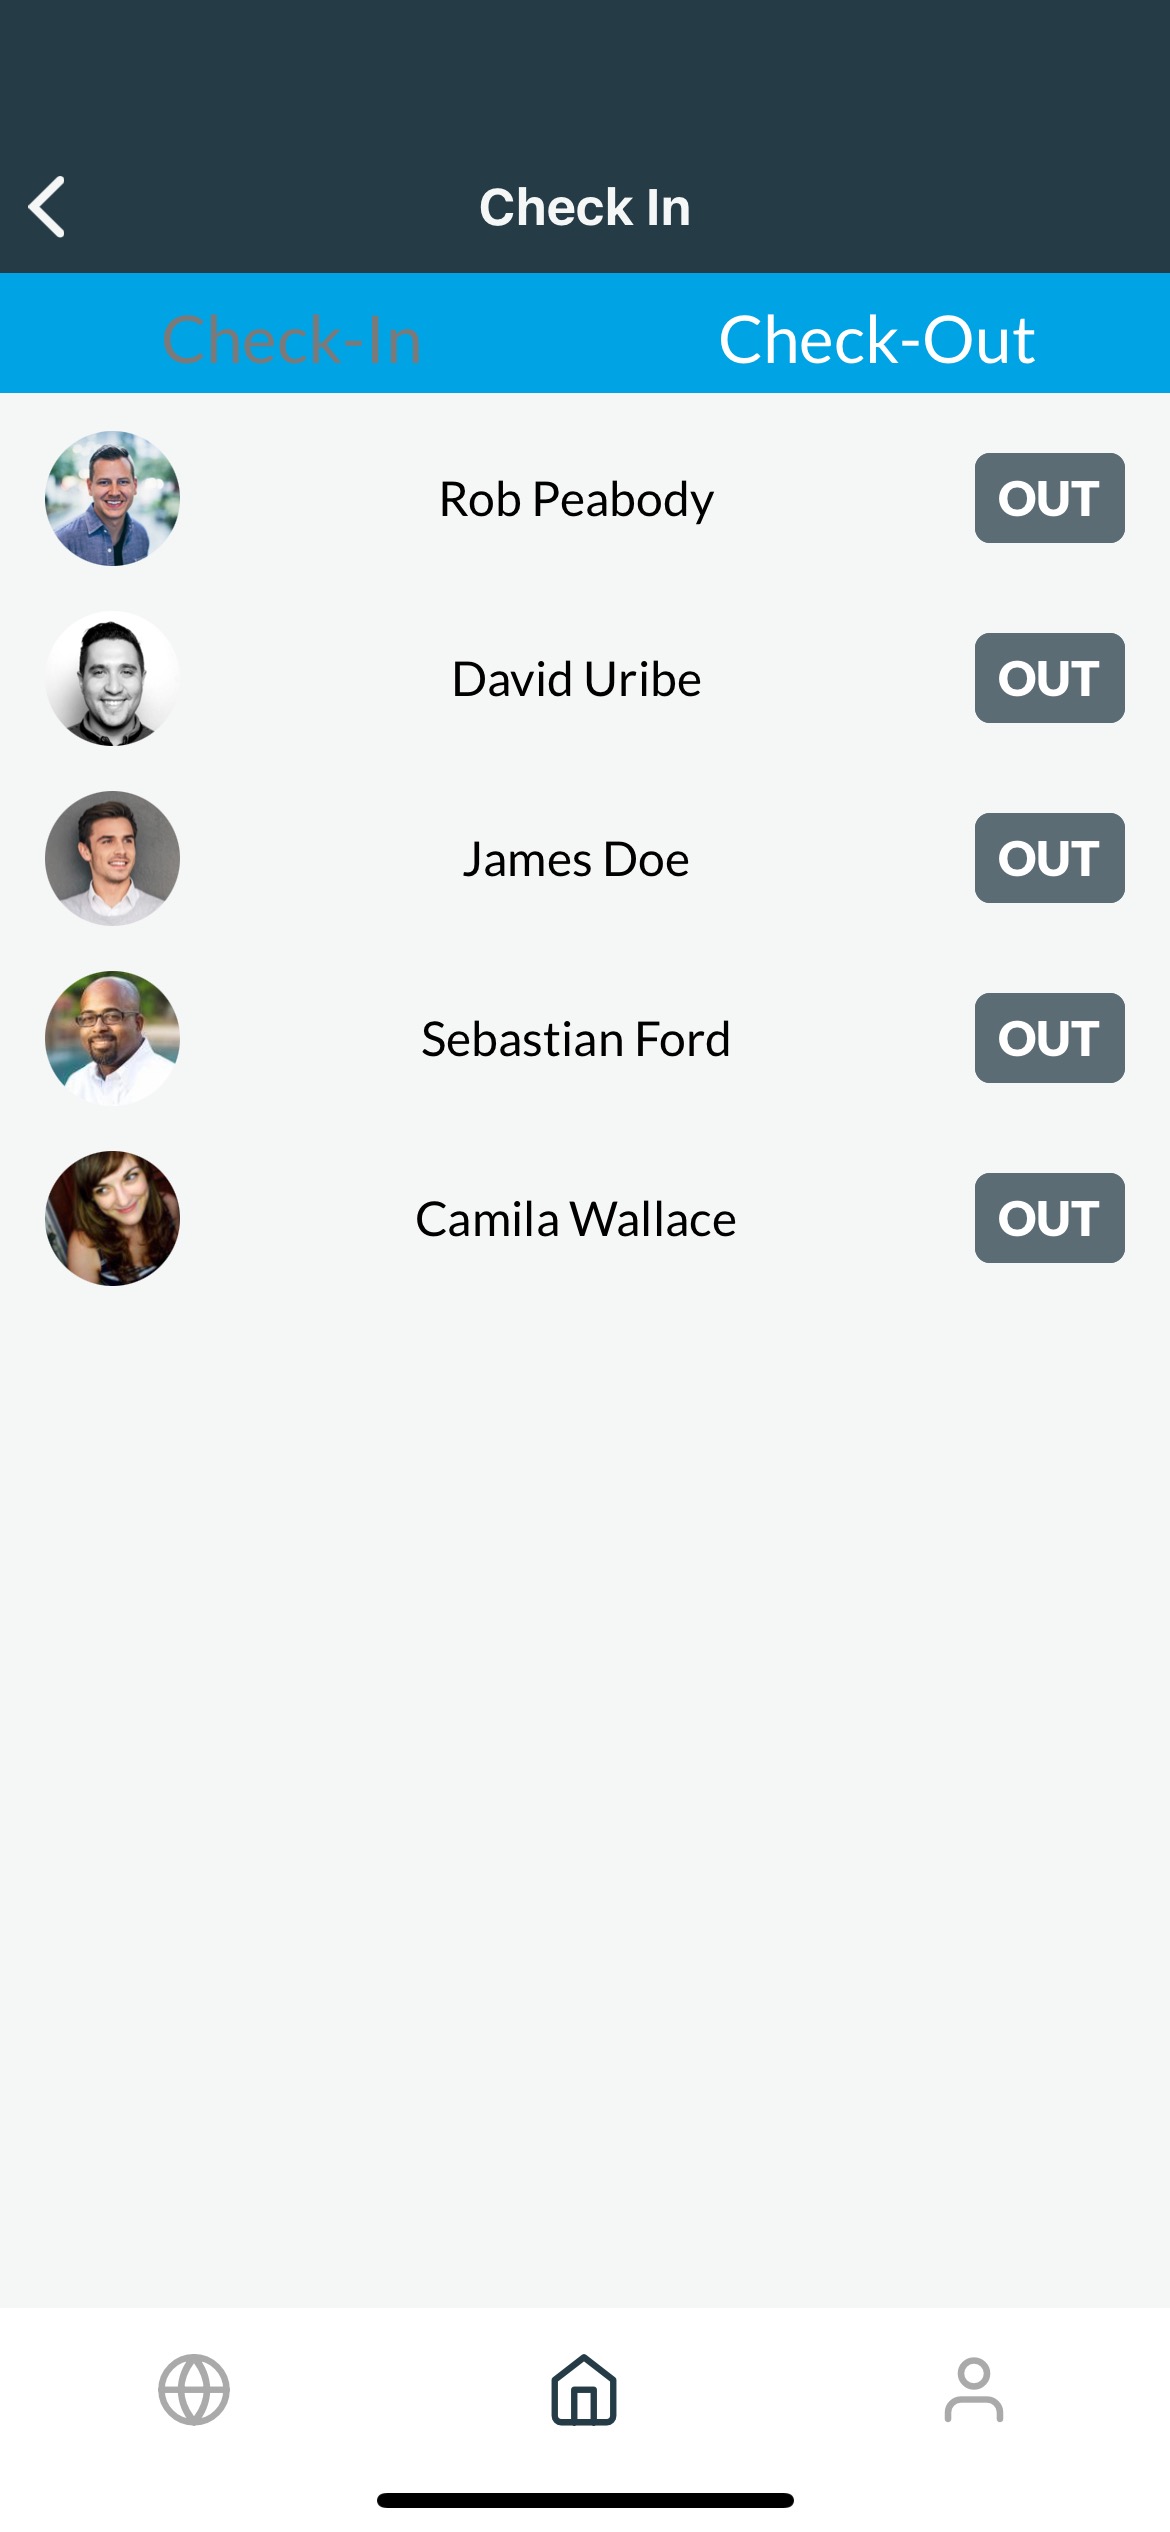Check out James Doe via OUT button
Screen dimensions: 1170x2532
(1049, 858)
